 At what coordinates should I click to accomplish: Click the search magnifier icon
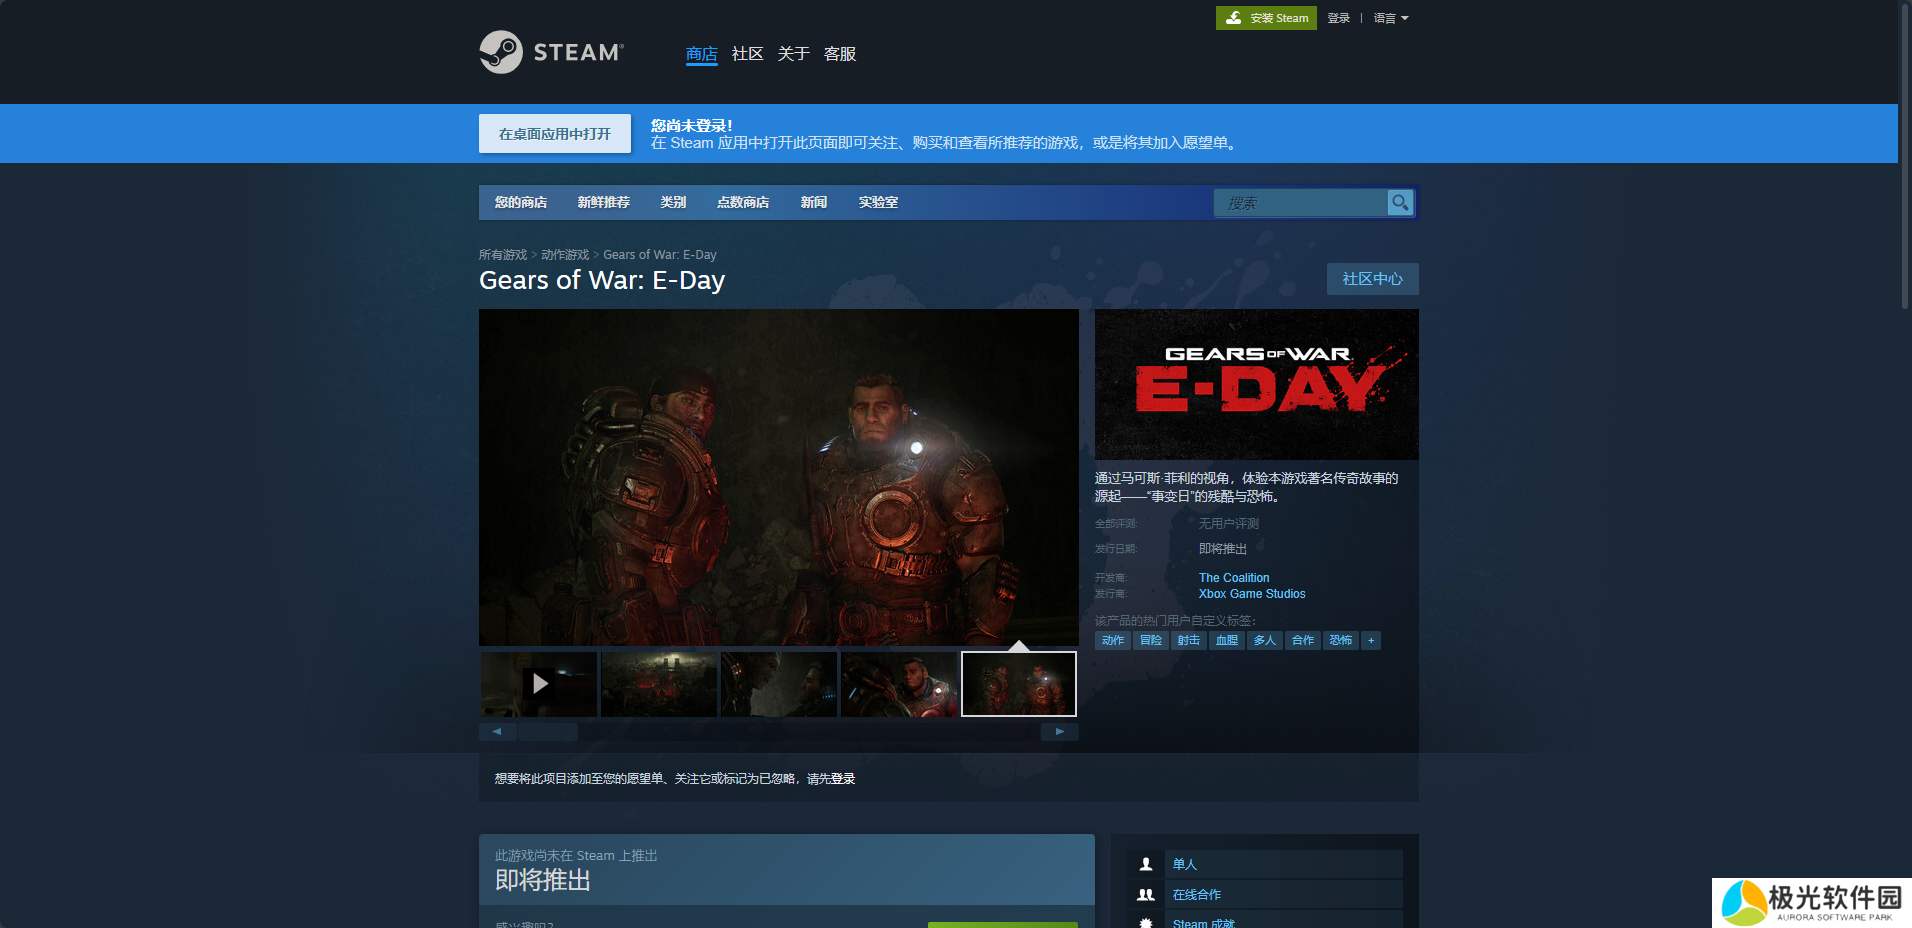[x=1400, y=202]
